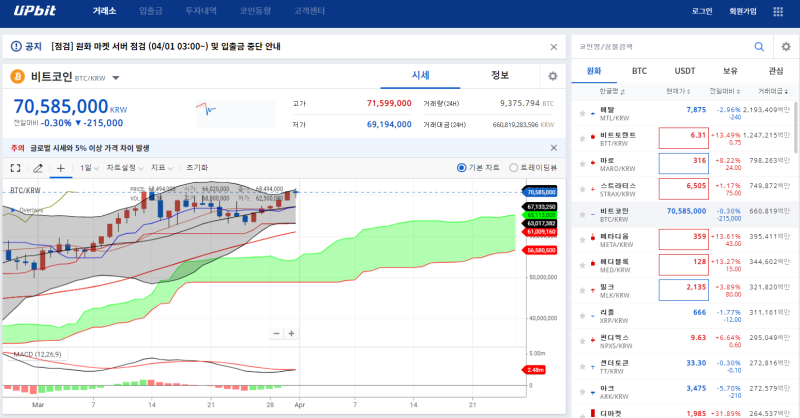Select 트레이딩뷰 radio button
This screenshot has height=418, width=800.
[514, 167]
